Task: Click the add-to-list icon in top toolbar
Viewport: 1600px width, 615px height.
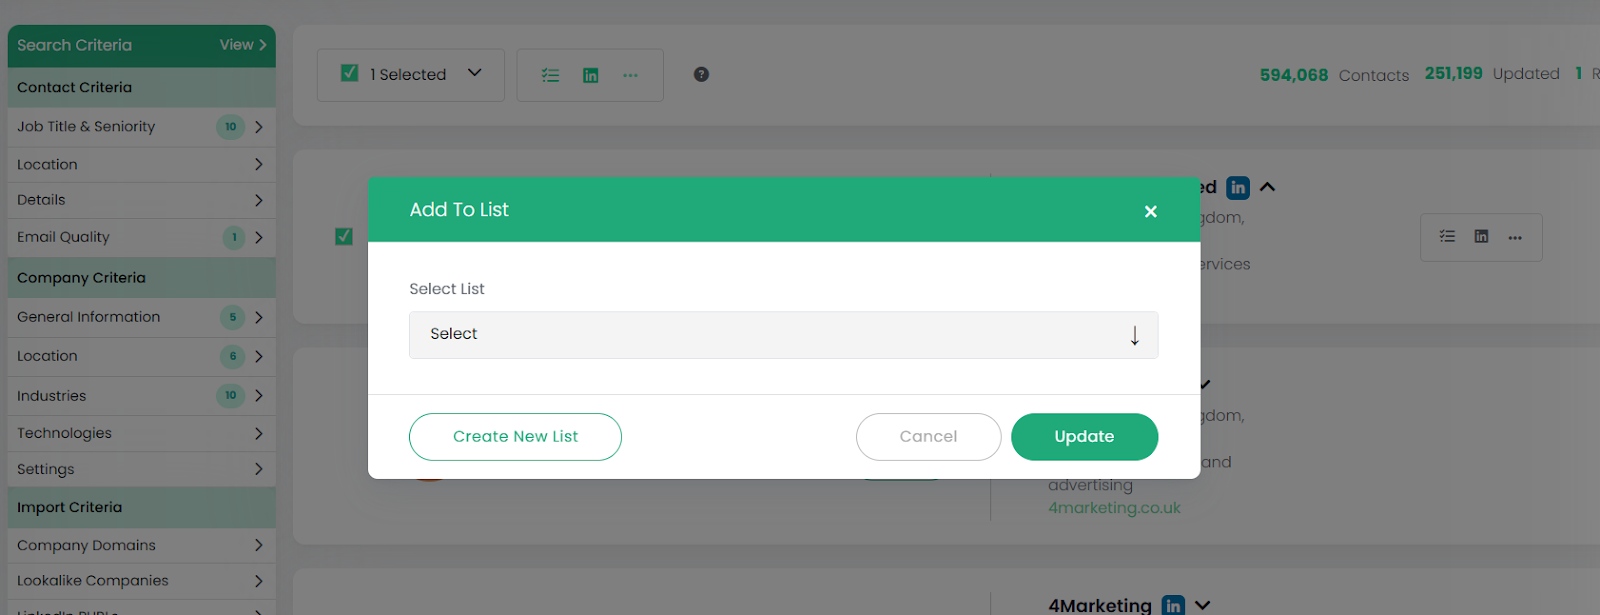Action: 550,75
